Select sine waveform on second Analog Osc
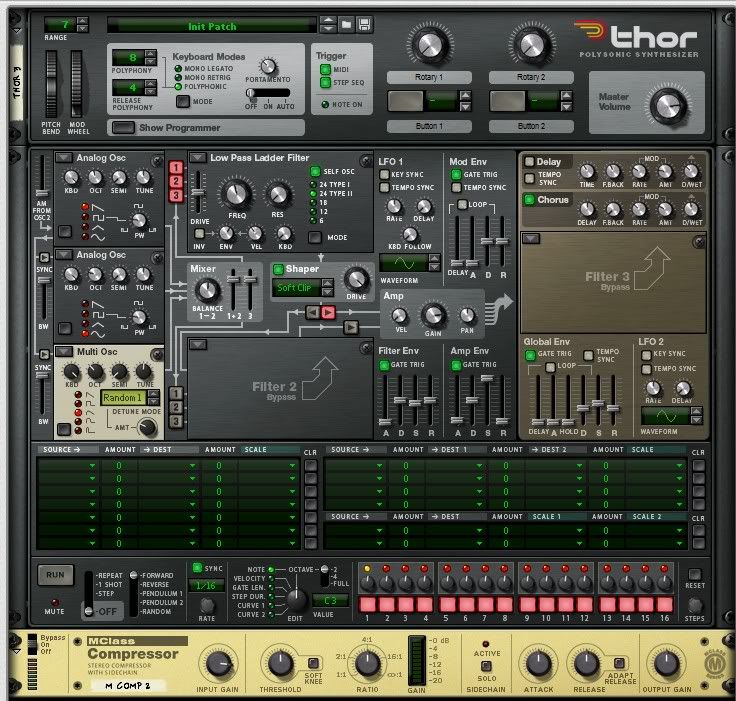The height and width of the screenshot is (701, 736). click(85, 333)
